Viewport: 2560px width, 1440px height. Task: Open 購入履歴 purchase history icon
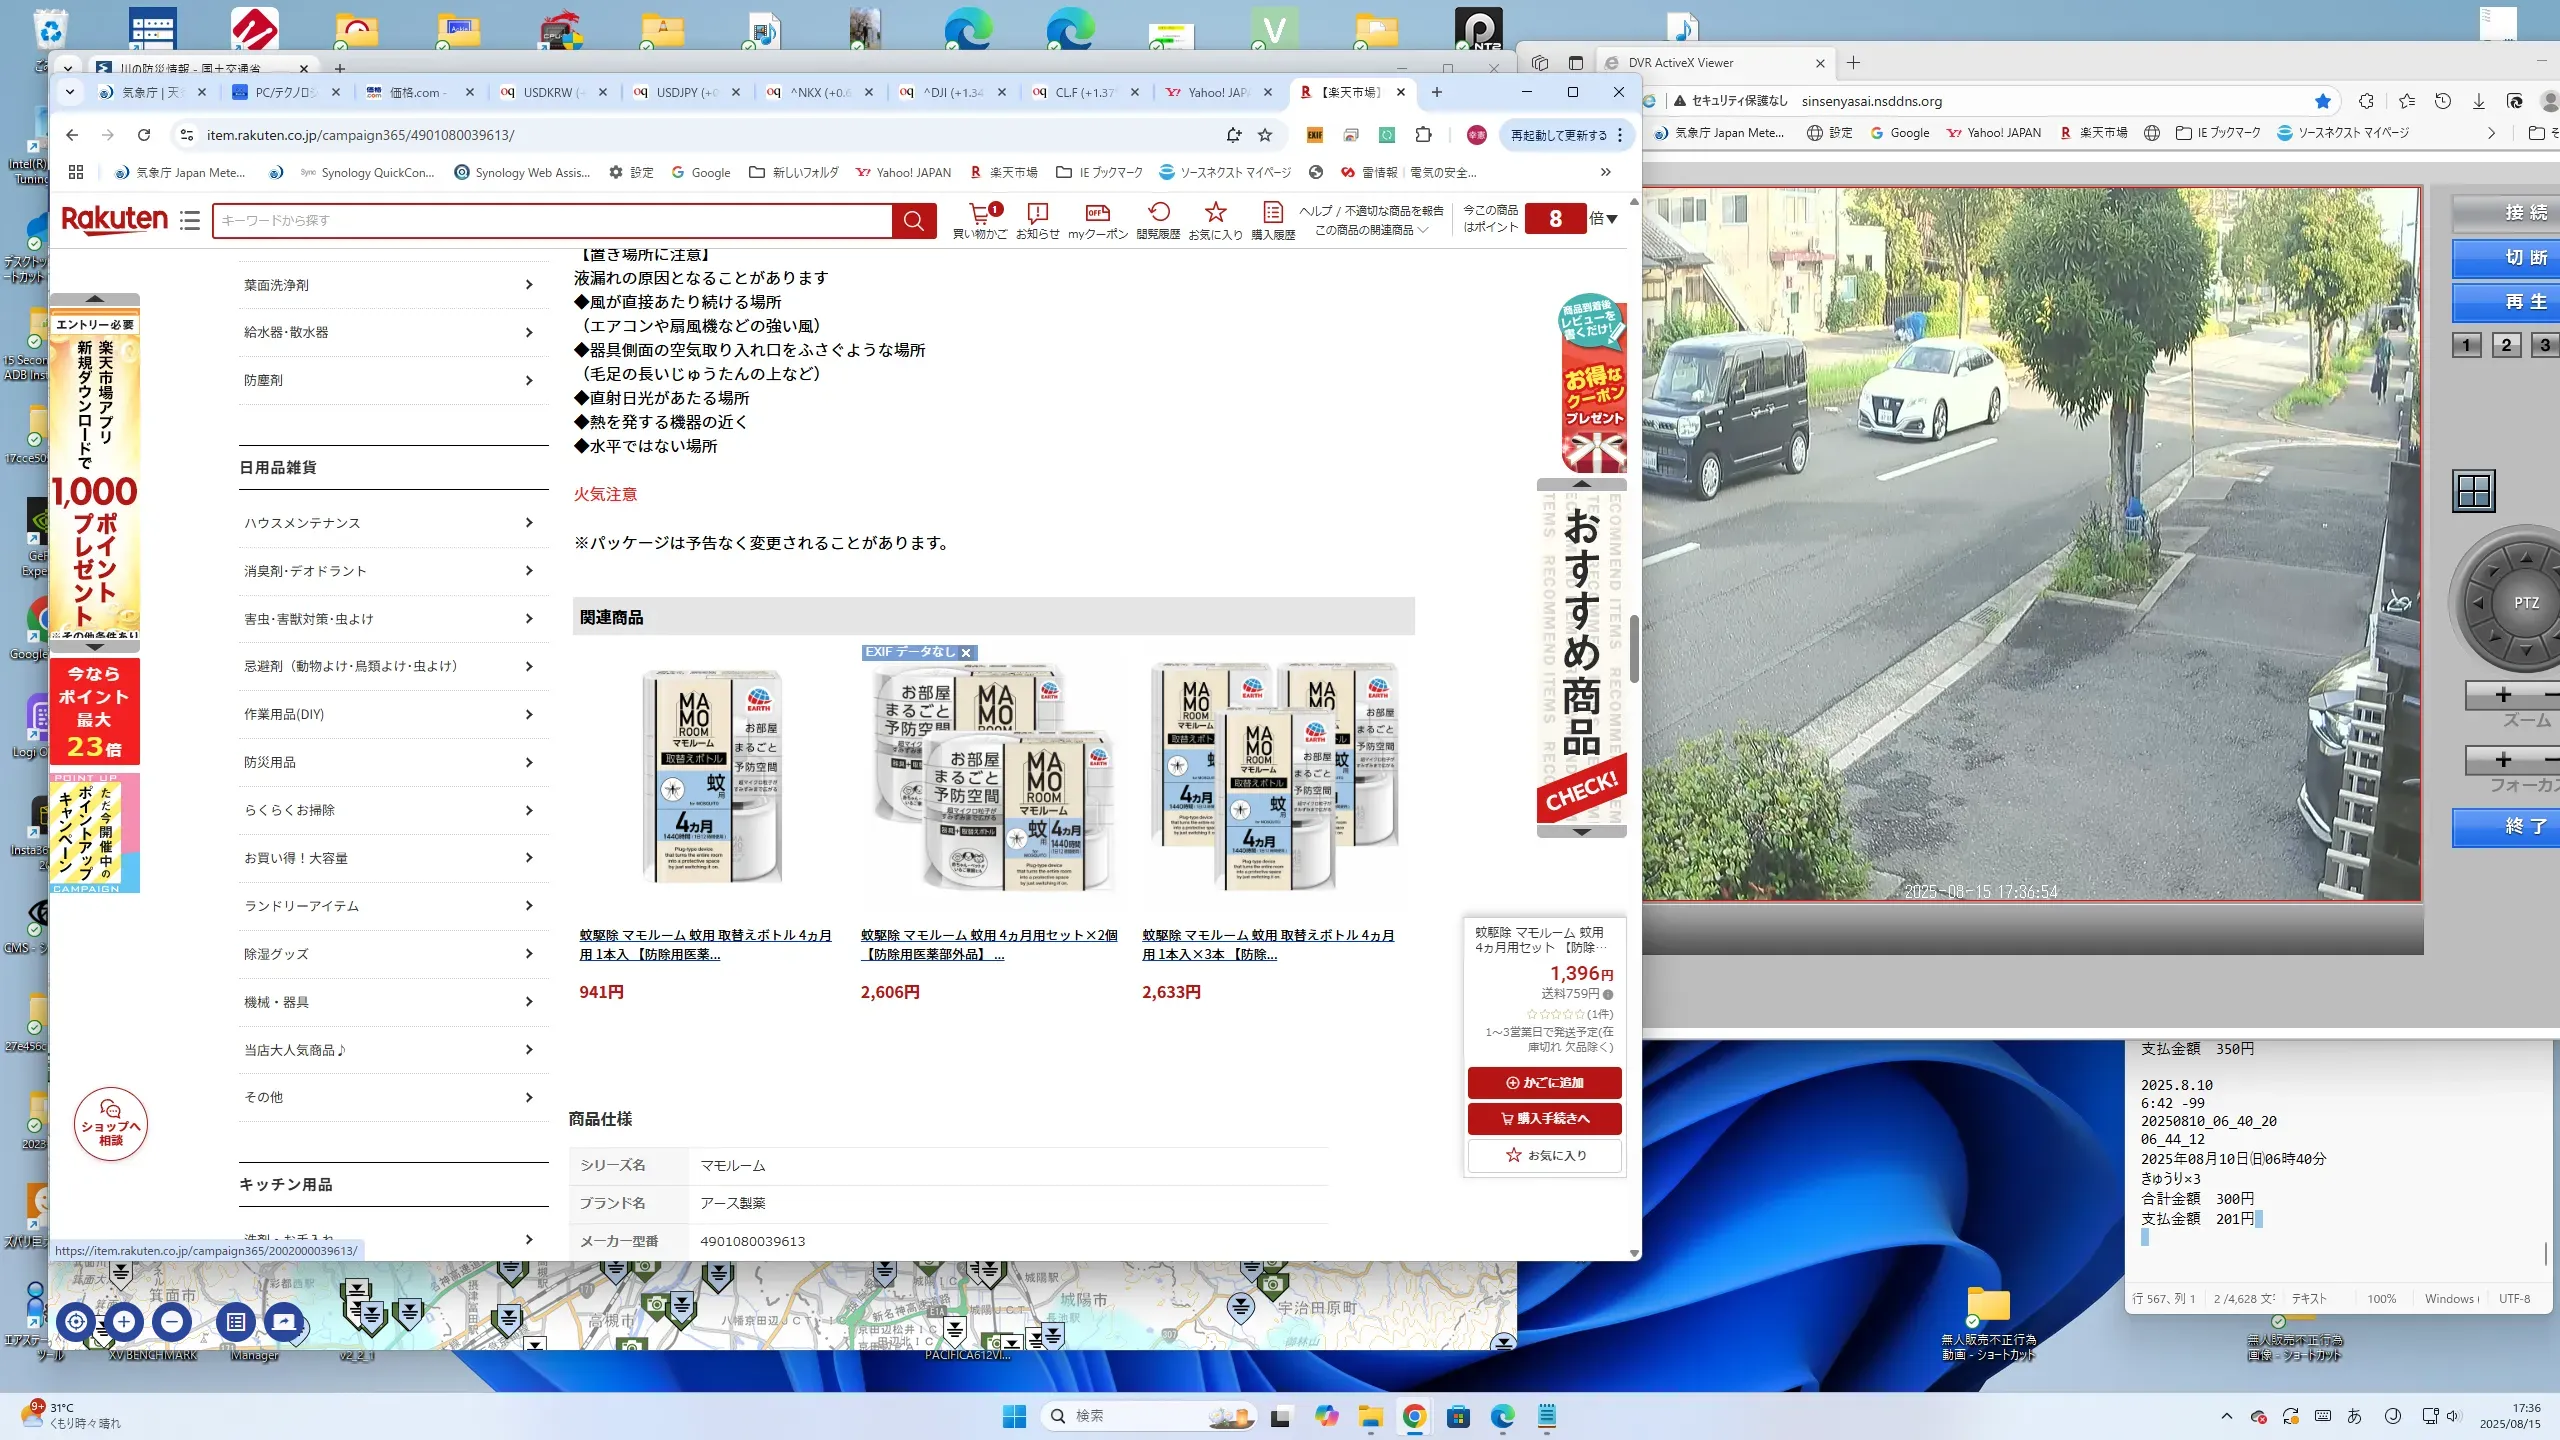(x=1272, y=214)
